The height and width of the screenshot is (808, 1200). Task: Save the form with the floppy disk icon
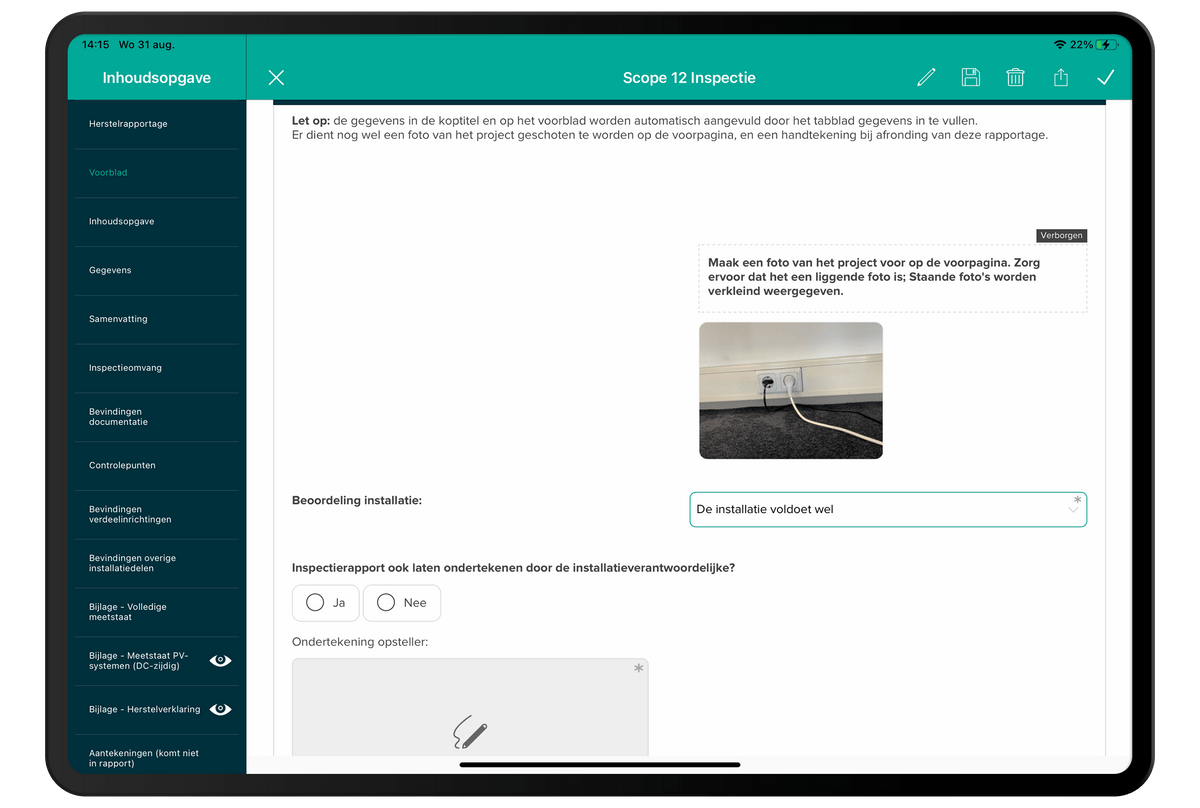tap(970, 78)
